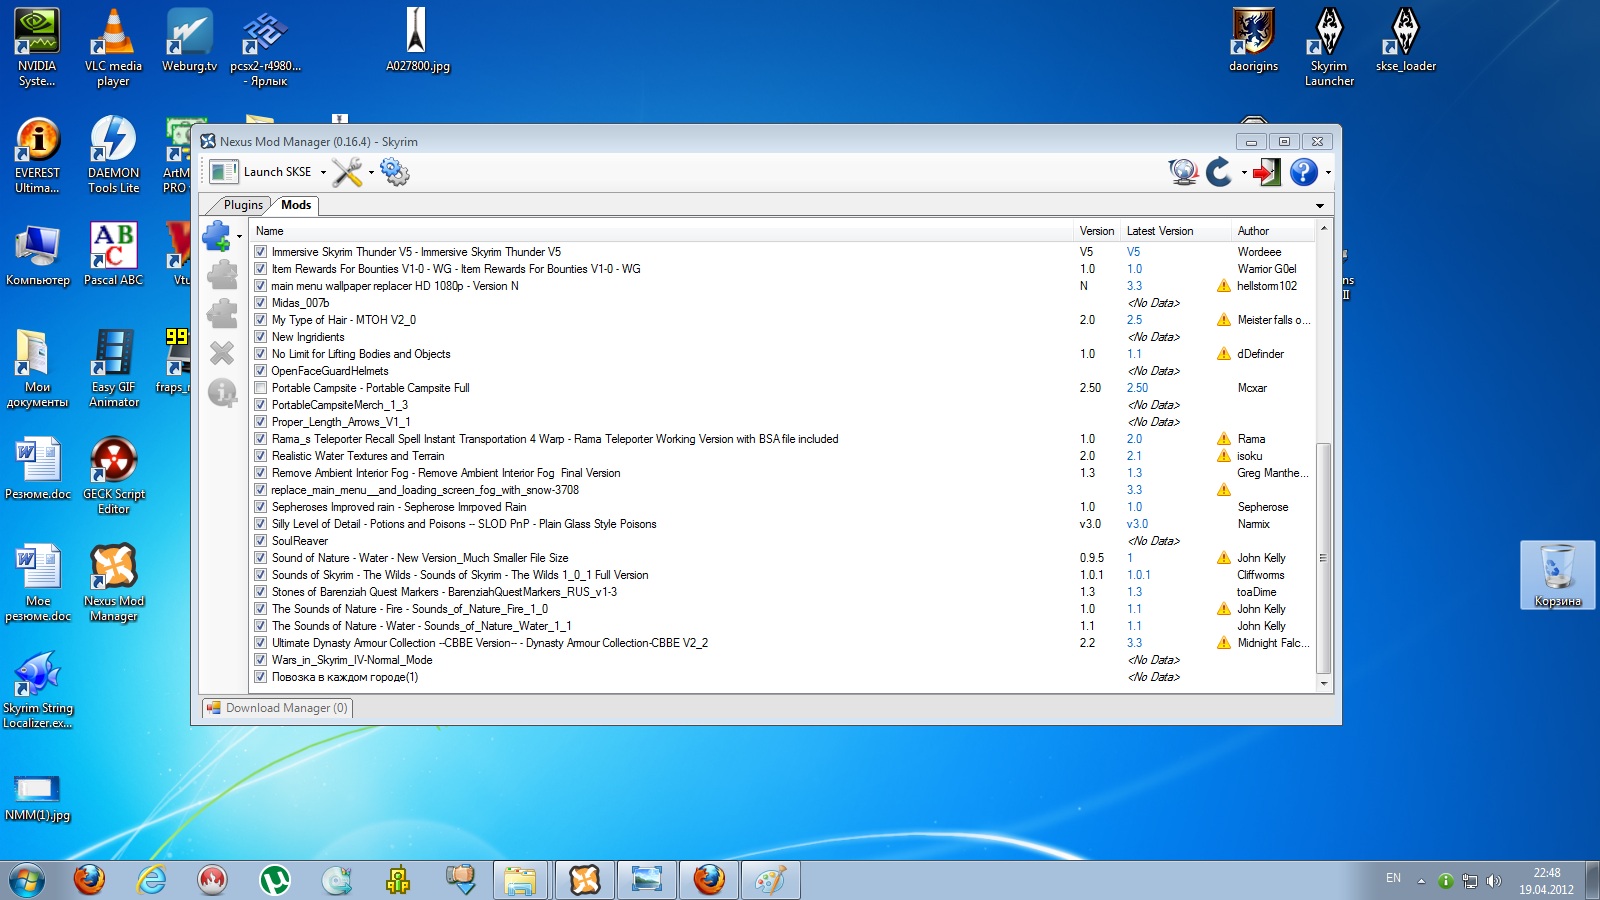Toggle Realistic Water Textures and Terrain checkbox
Image resolution: width=1600 pixels, height=900 pixels.
pos(261,456)
